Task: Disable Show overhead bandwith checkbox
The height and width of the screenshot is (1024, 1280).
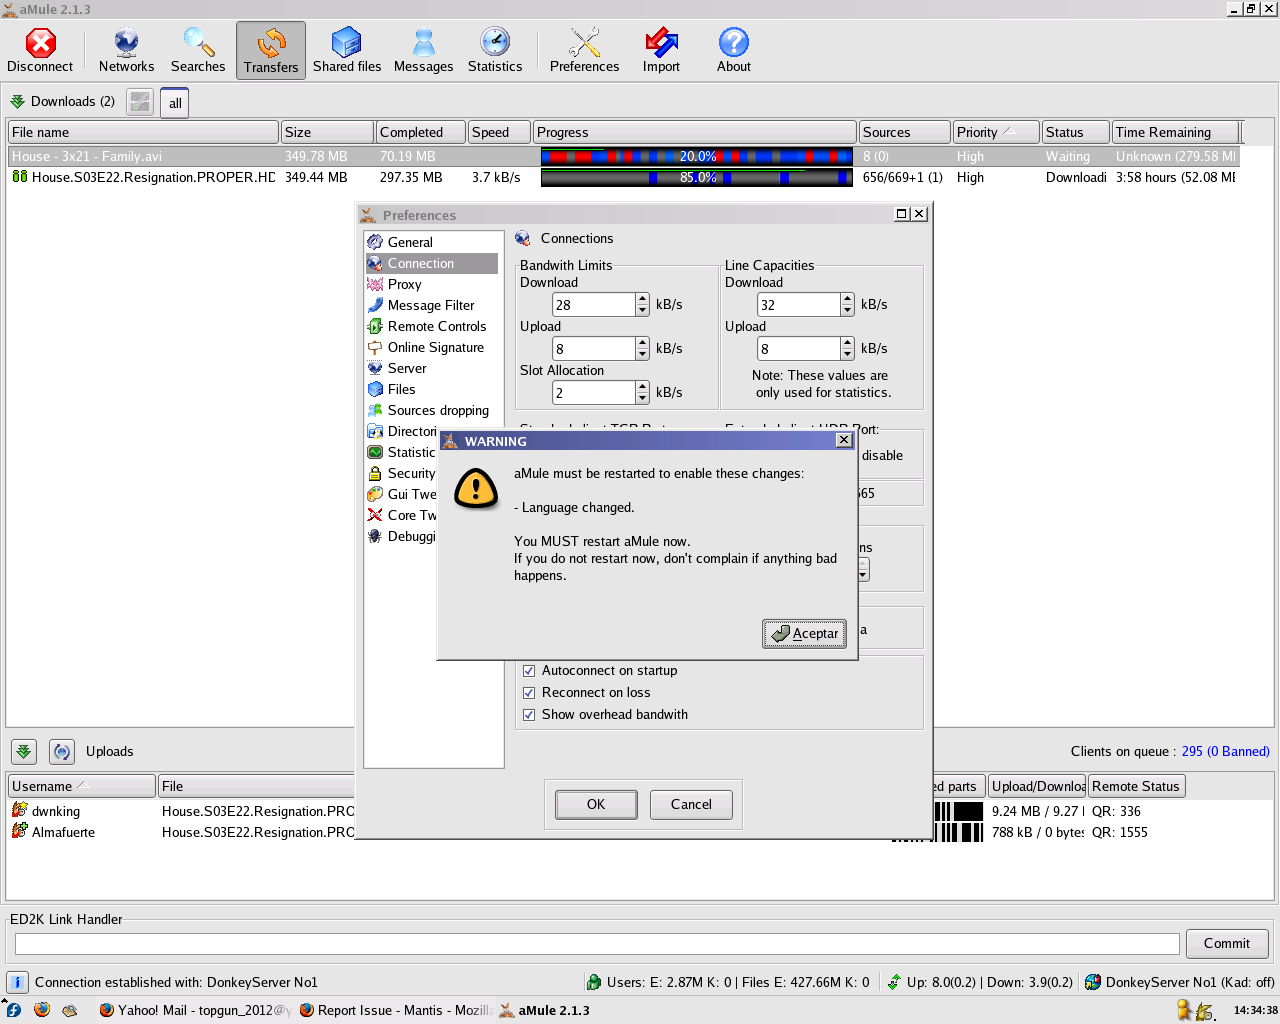Action: 529,715
